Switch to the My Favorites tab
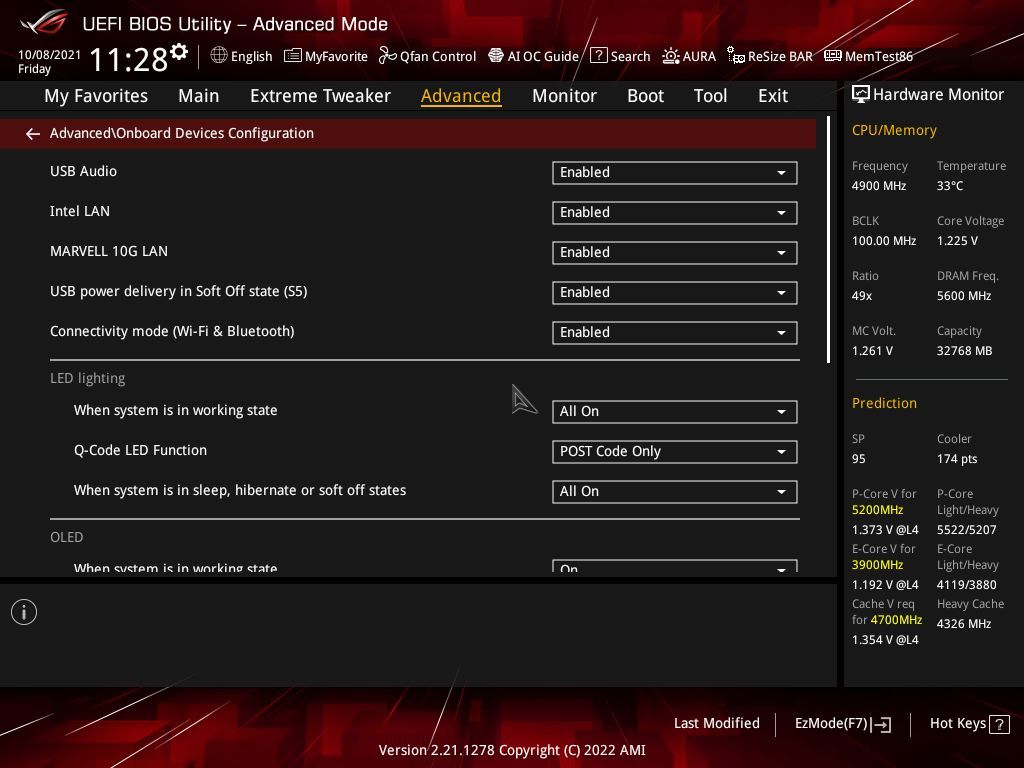 (x=96, y=96)
